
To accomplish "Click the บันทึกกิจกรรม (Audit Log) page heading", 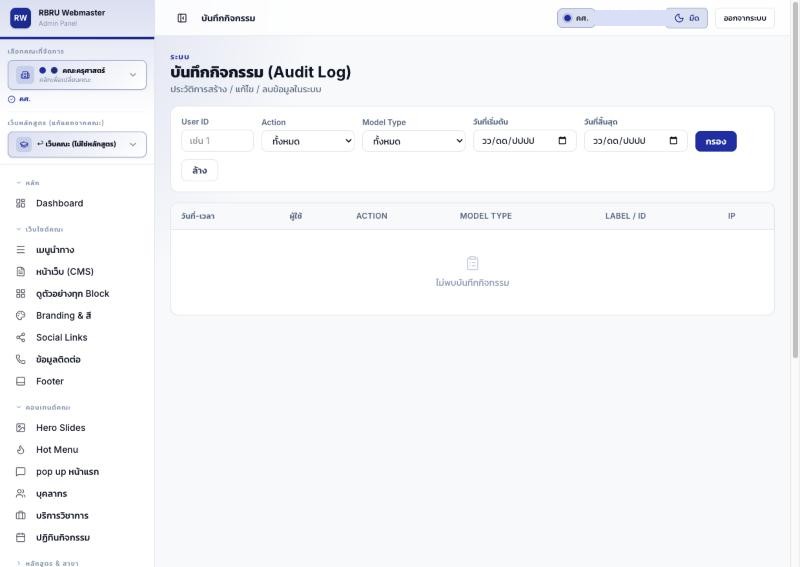I will click(x=261, y=72).
